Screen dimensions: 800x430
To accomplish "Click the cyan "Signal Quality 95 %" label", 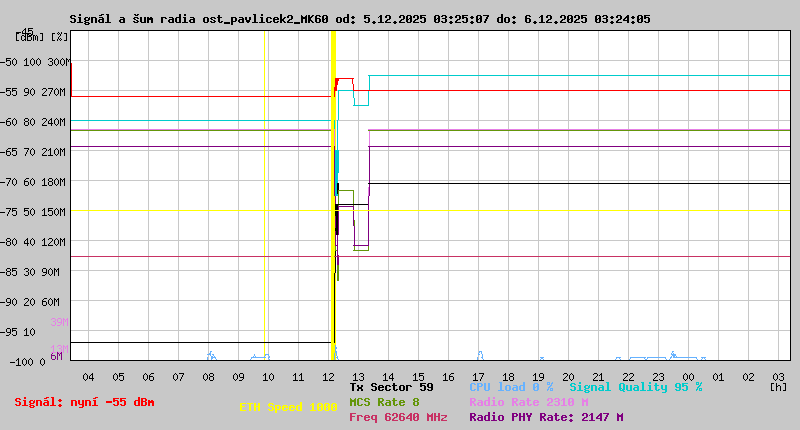I will (636, 386).
